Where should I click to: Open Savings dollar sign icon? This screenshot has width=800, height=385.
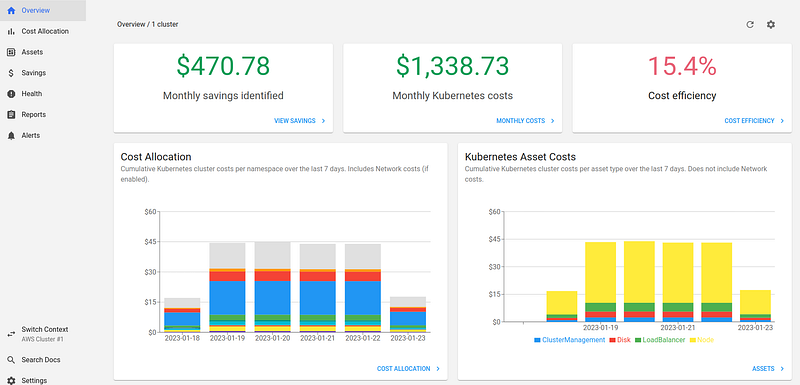(x=11, y=73)
